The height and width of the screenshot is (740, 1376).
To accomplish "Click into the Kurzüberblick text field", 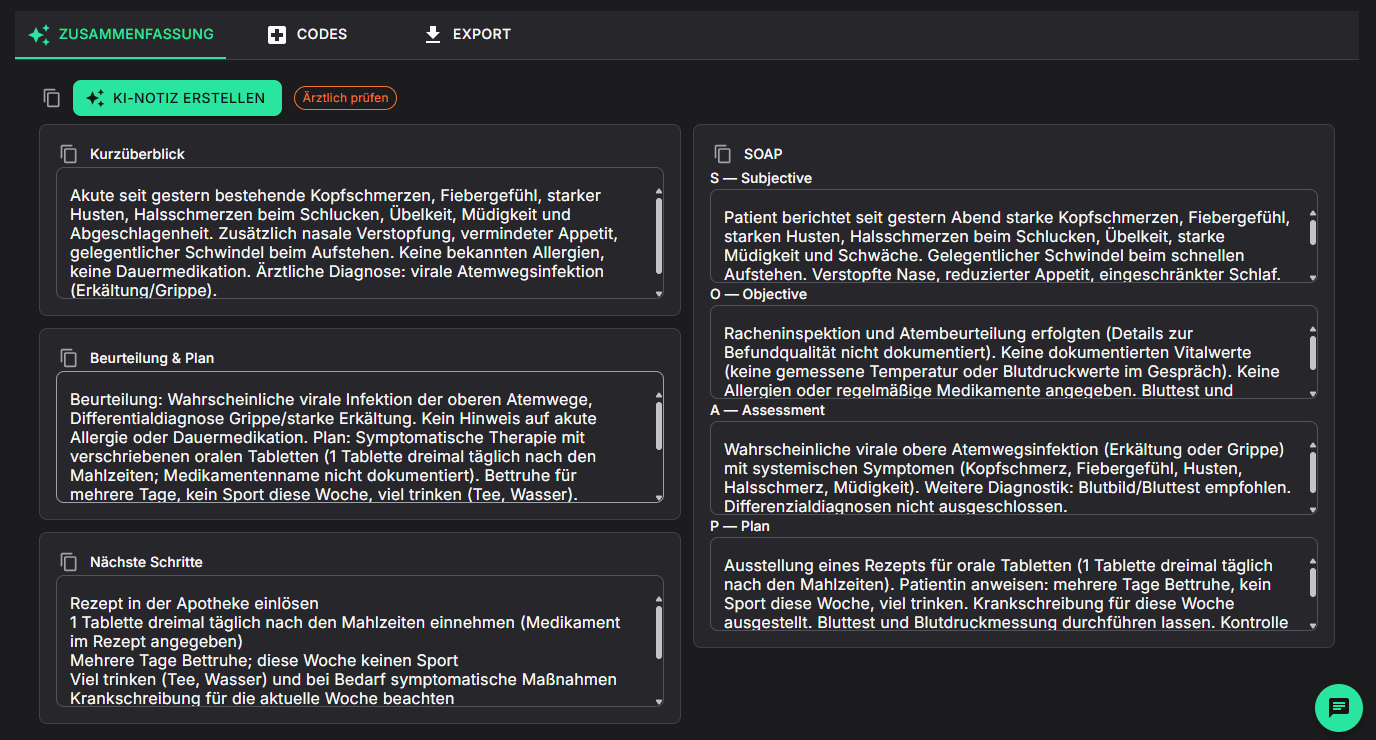I will click(360, 233).
